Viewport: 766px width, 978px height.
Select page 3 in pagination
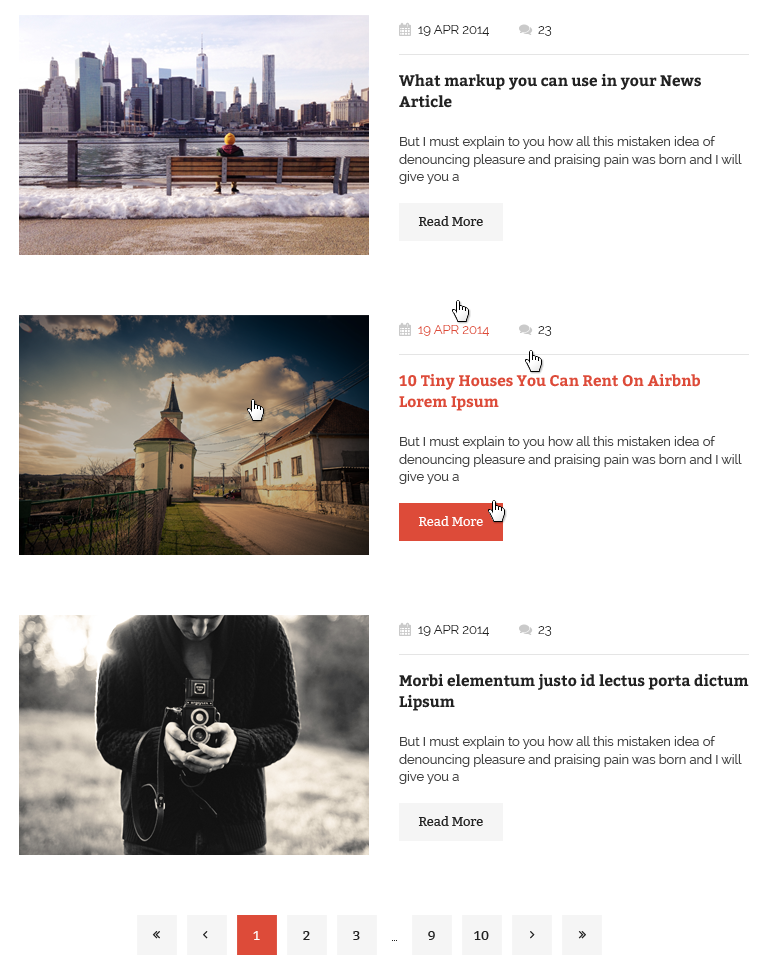click(x=356, y=934)
